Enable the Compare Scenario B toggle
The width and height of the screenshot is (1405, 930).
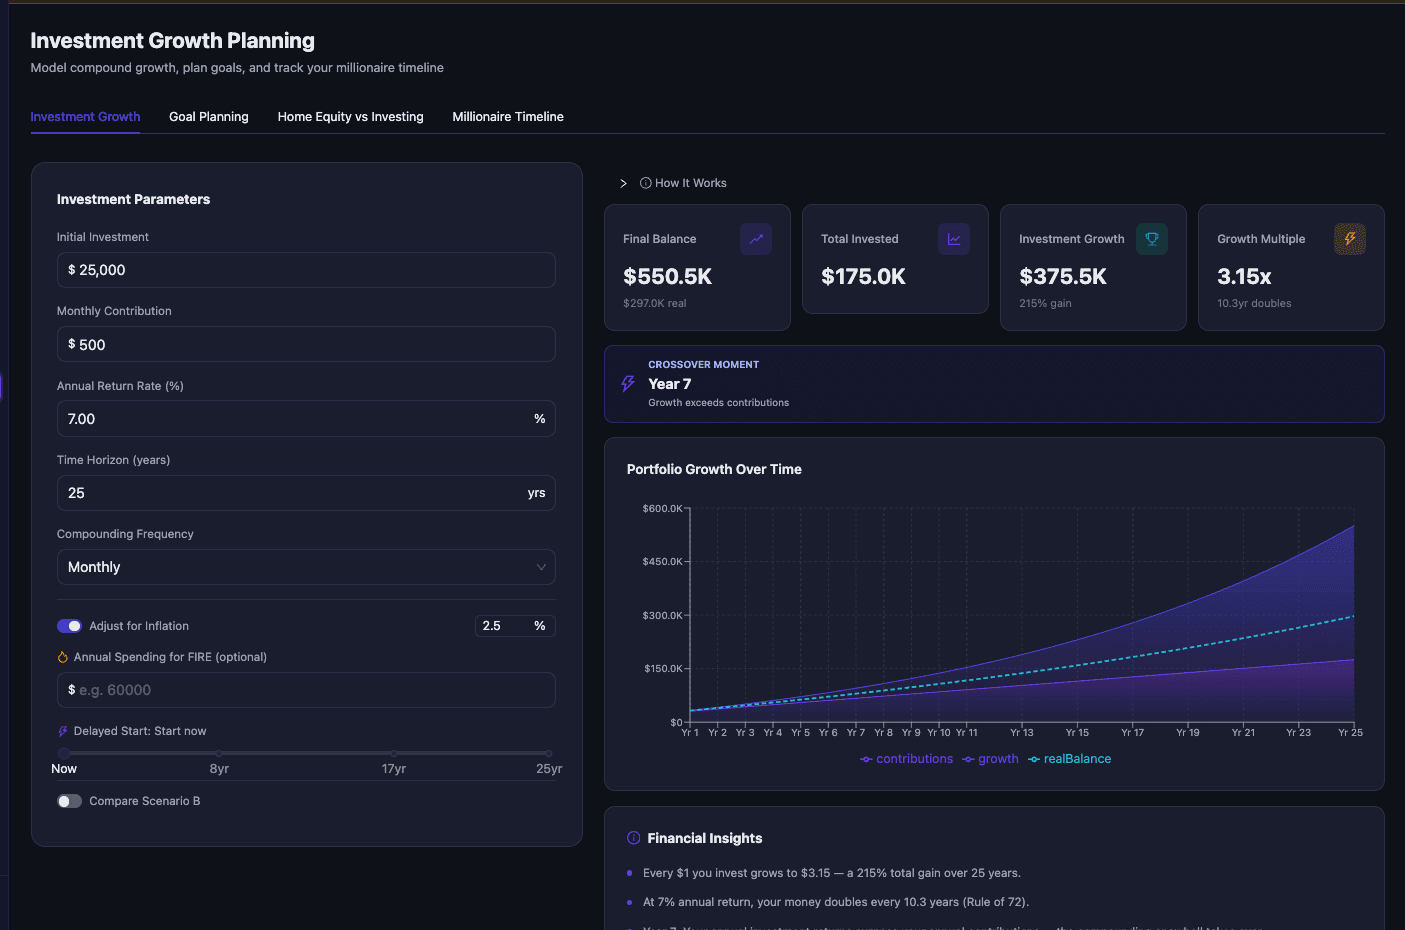69,801
